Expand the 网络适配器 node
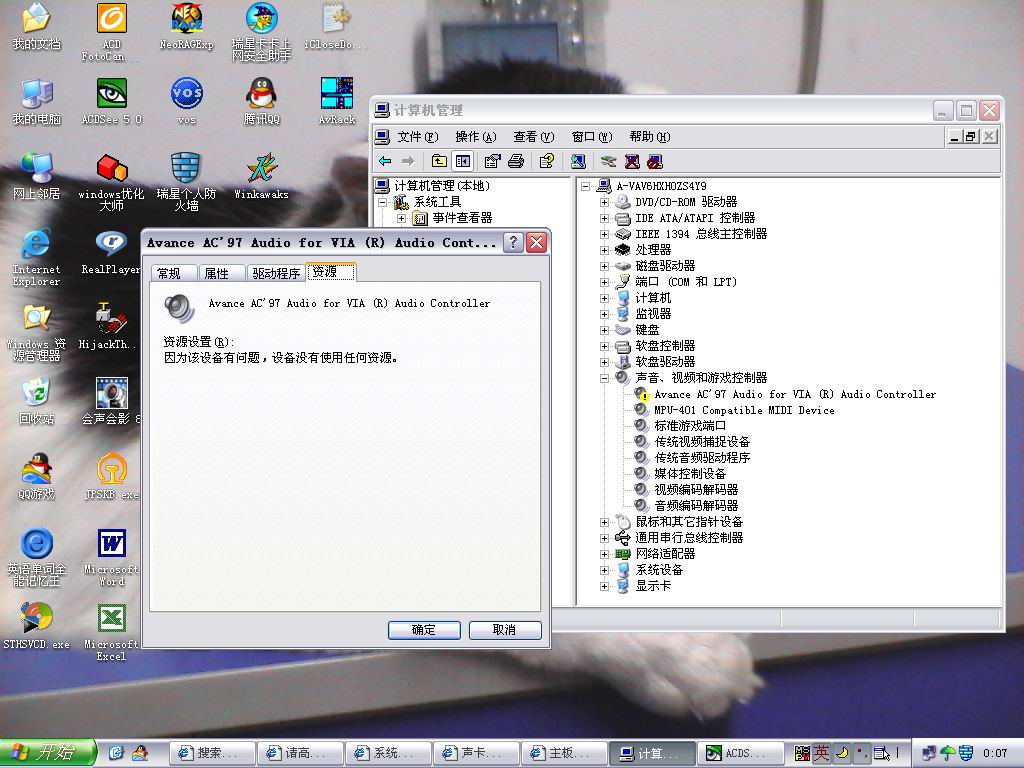The image size is (1024, 768). click(x=604, y=554)
